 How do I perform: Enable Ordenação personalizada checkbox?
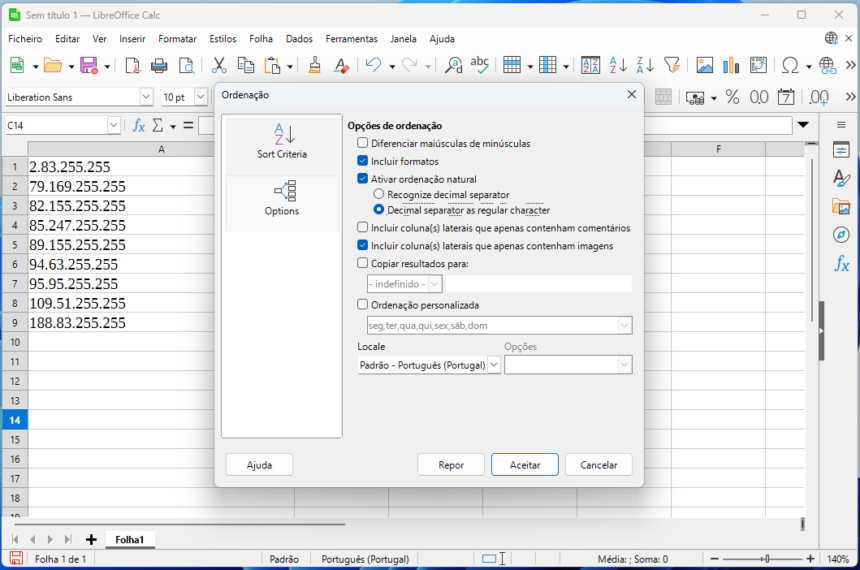pyautogui.click(x=363, y=304)
